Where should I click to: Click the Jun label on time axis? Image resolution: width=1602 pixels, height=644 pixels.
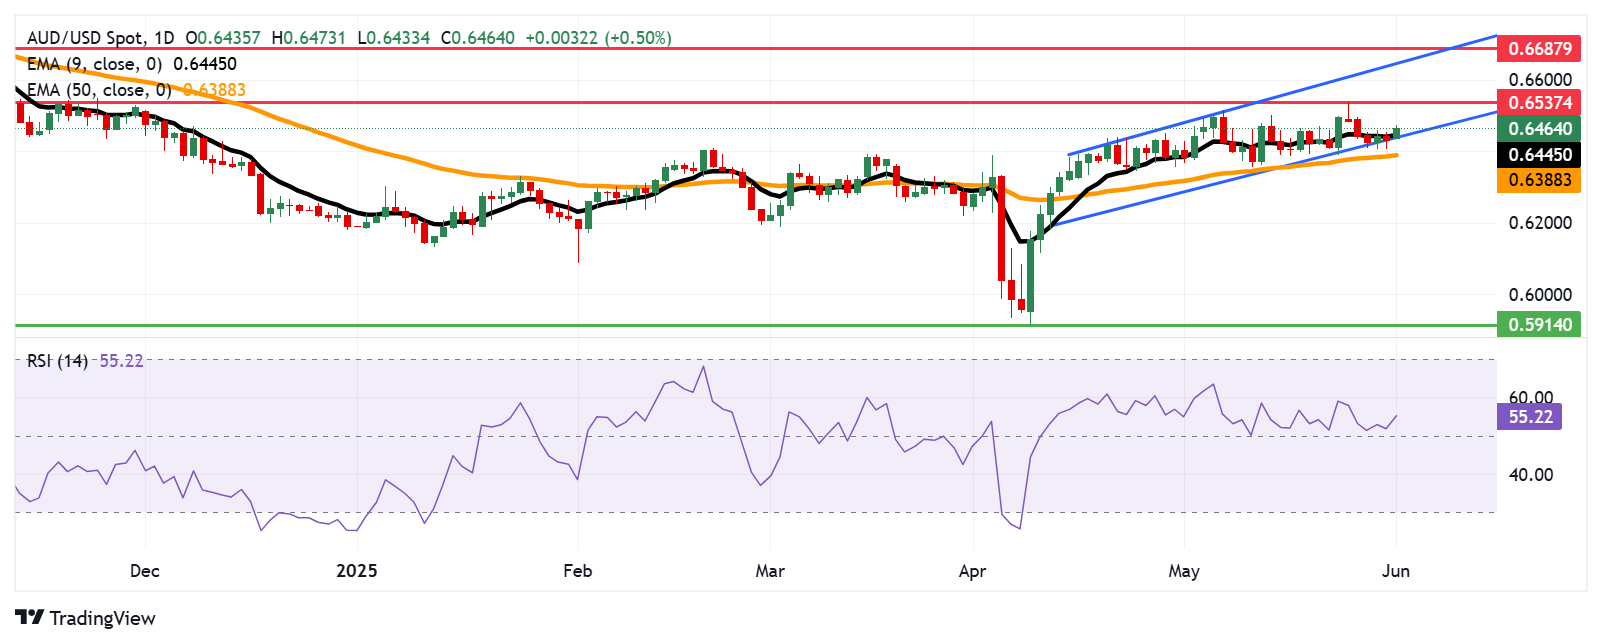(x=1395, y=571)
